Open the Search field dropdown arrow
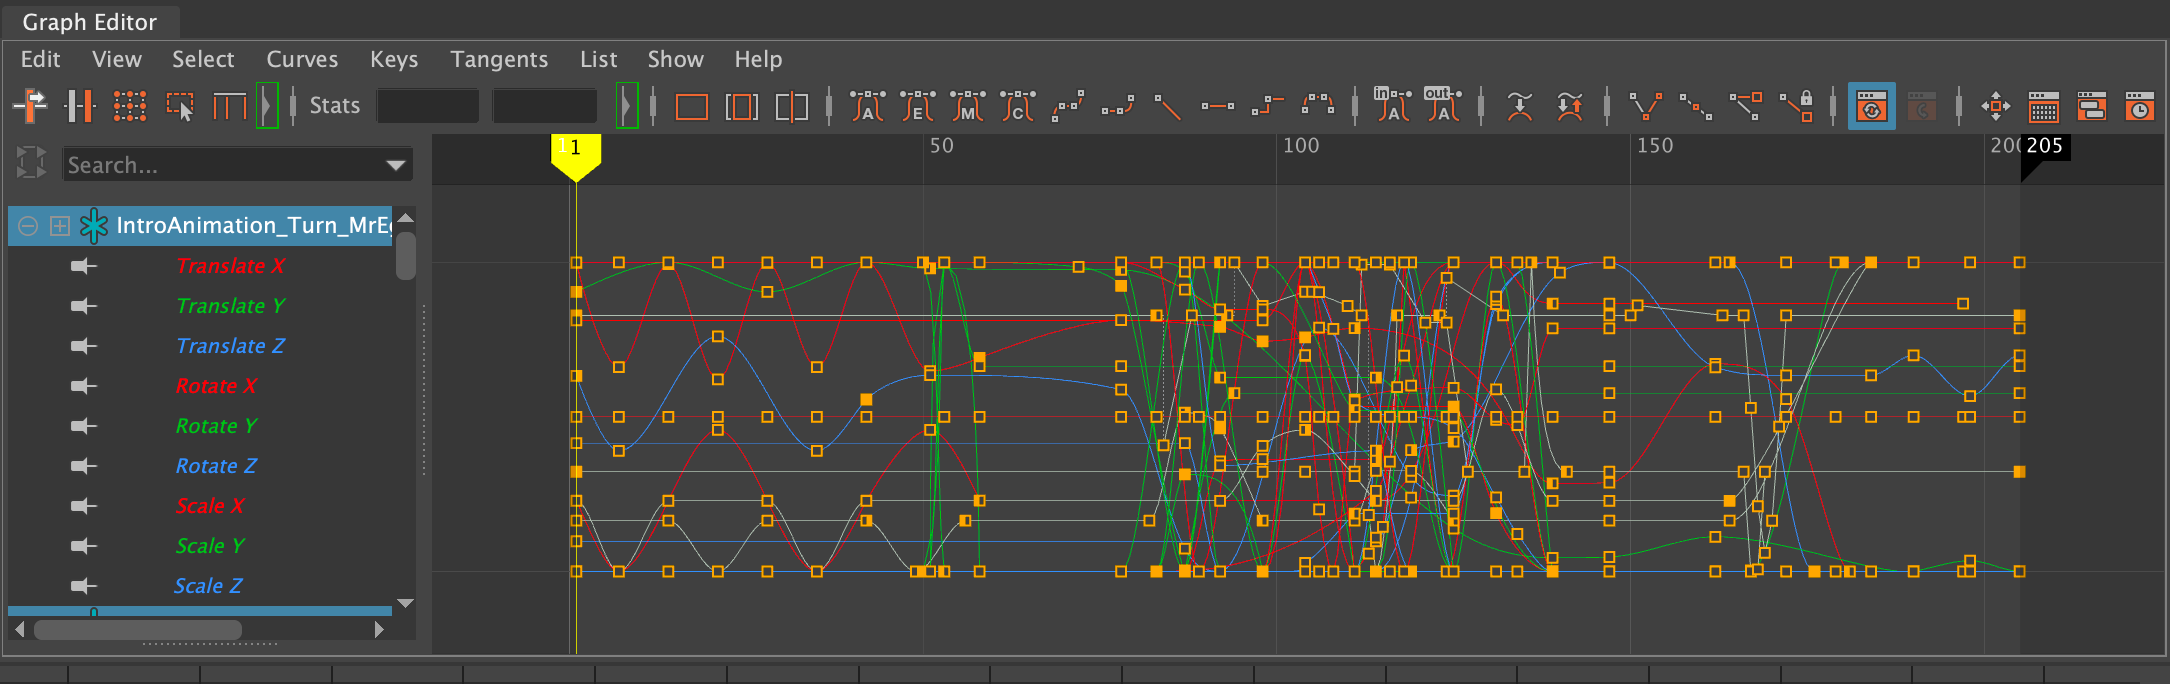The image size is (2170, 684). pyautogui.click(x=396, y=165)
